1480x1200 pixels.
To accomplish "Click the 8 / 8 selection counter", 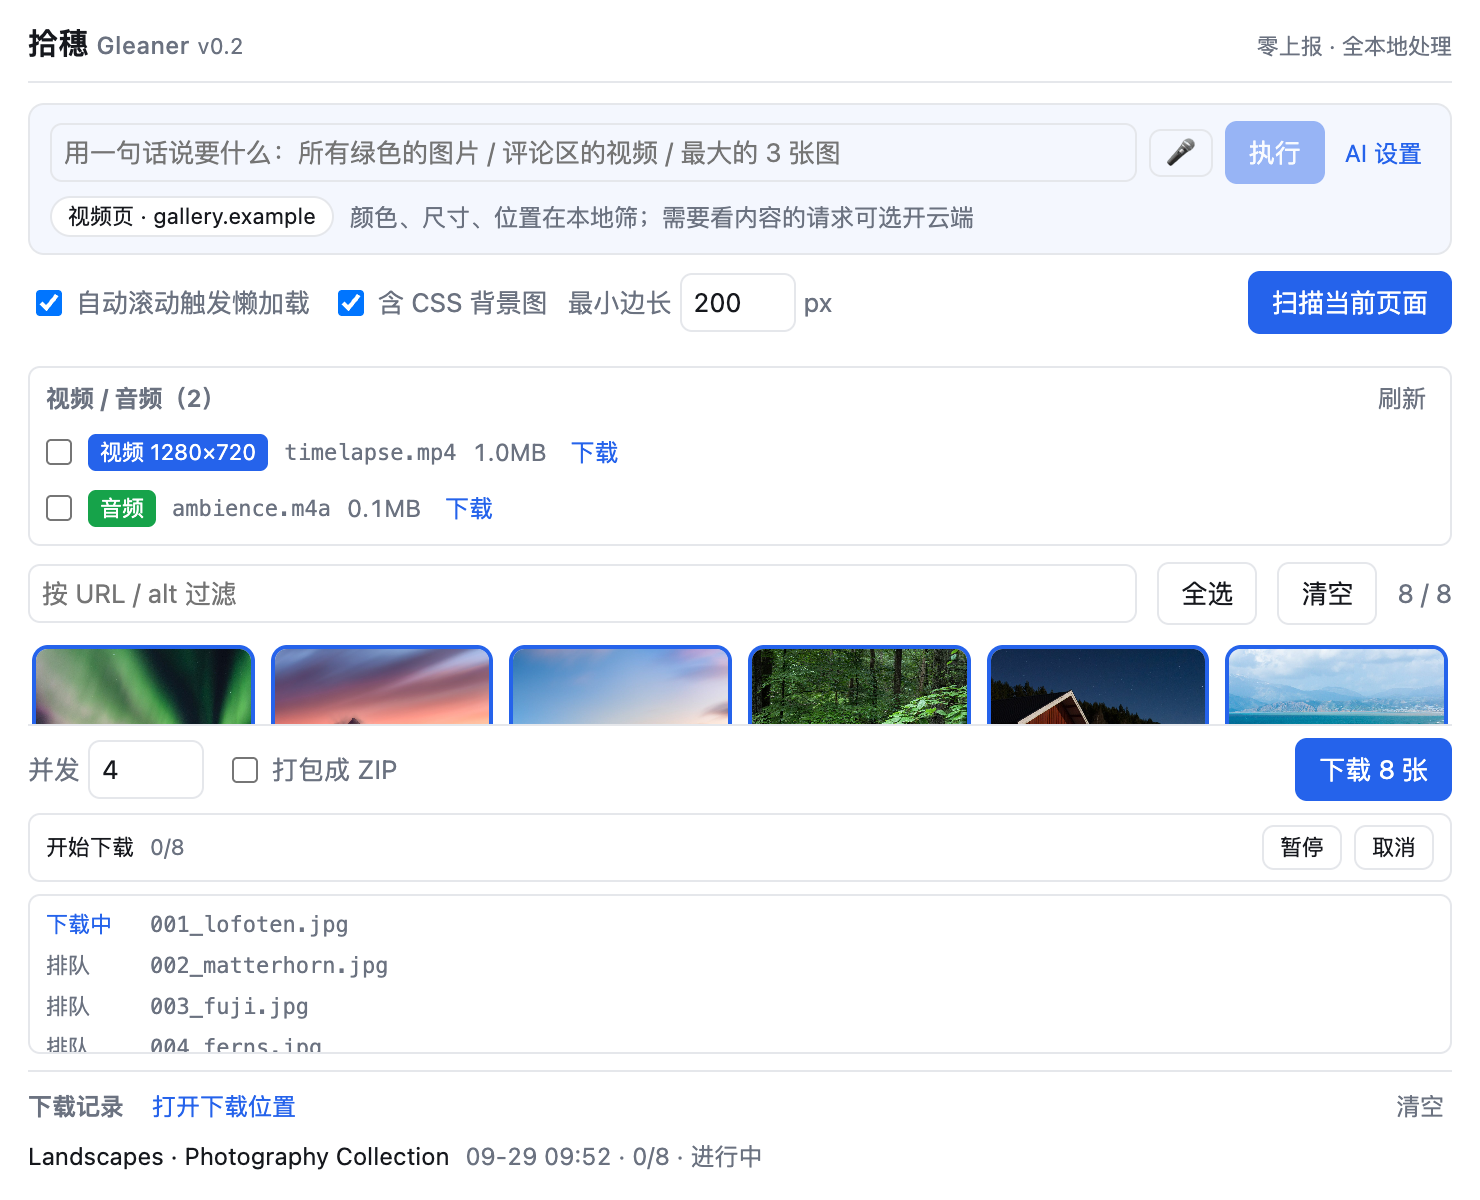I will [1424, 594].
